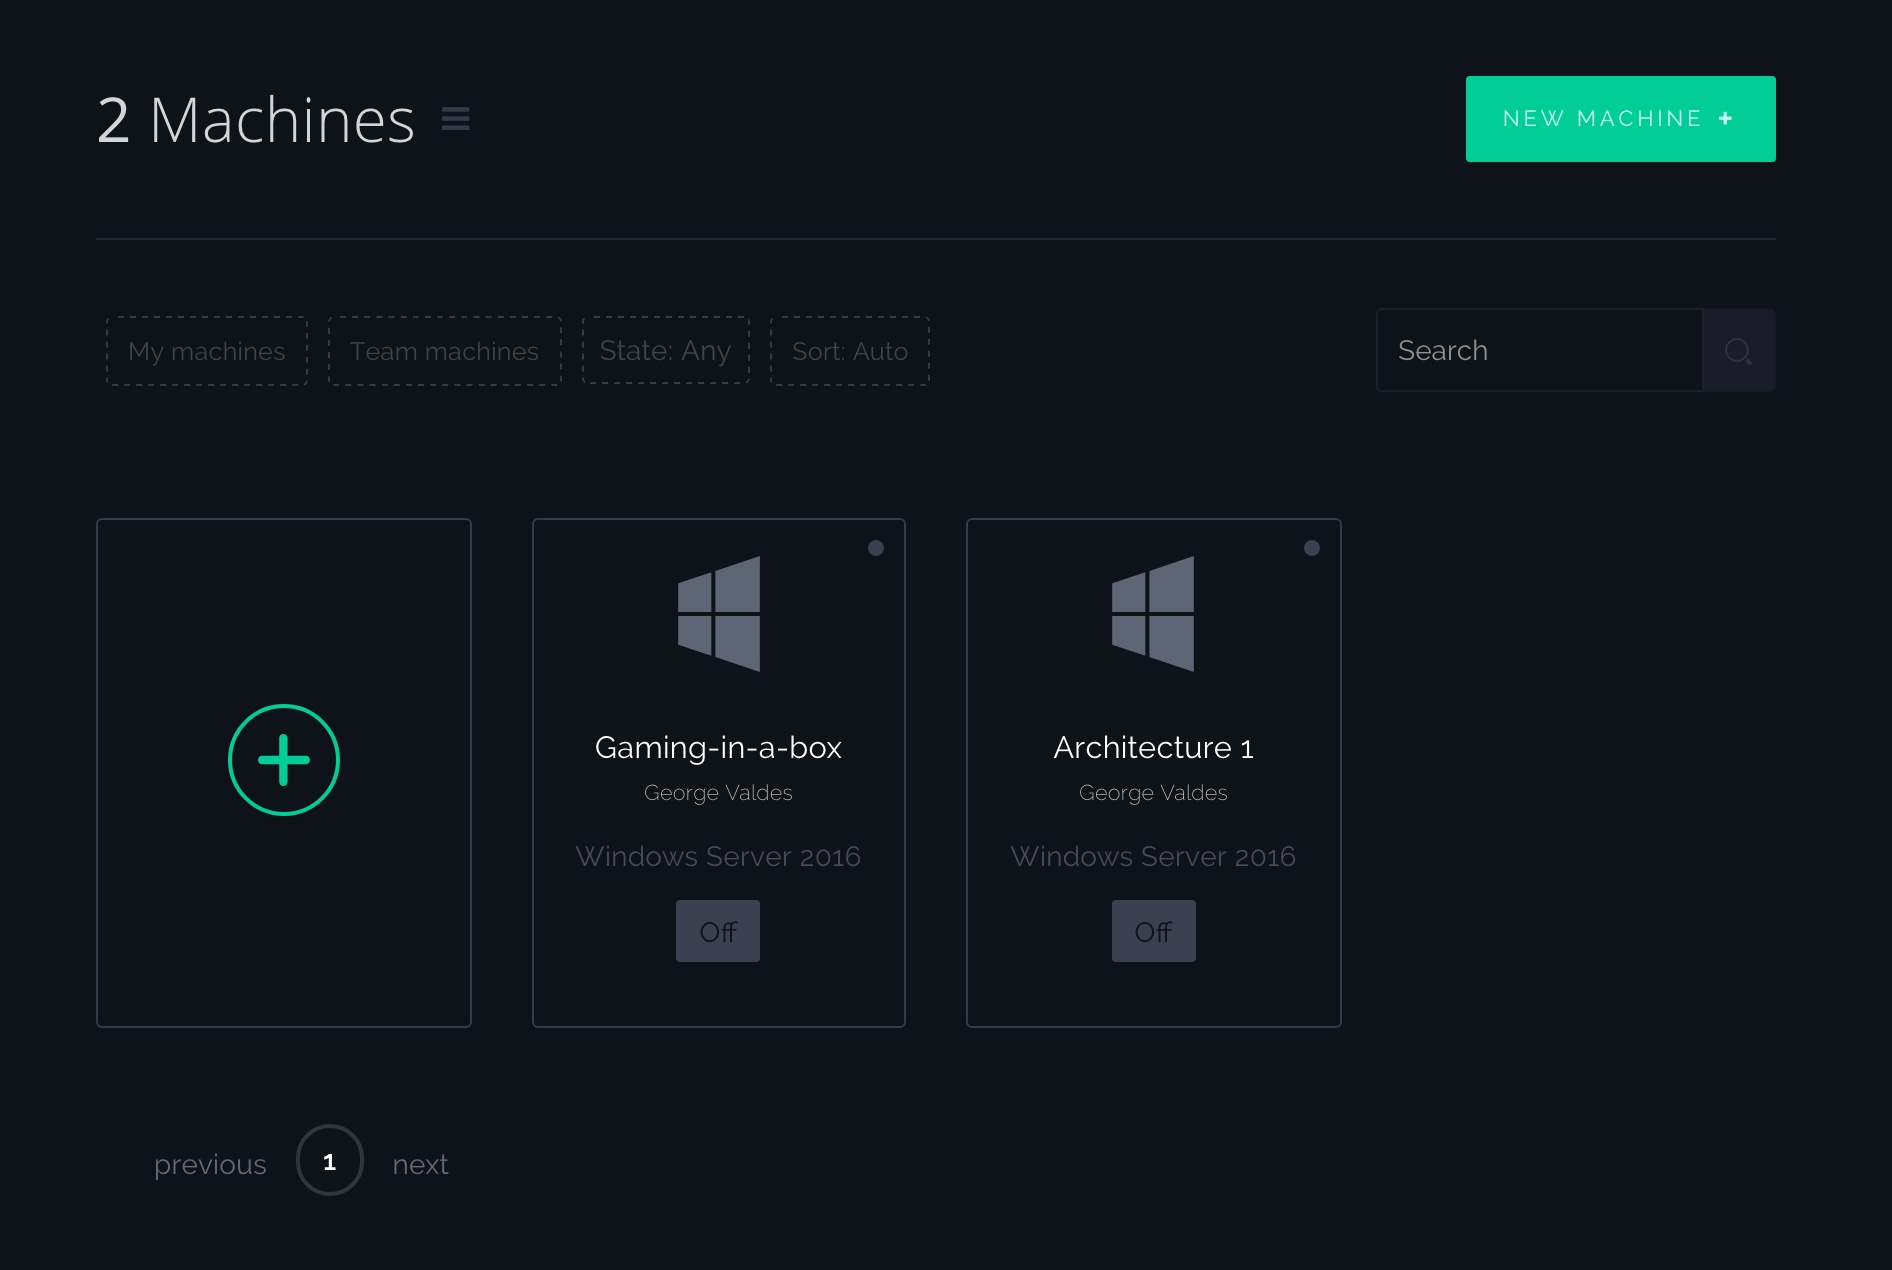The image size is (1892, 1270).
Task: Click the search magnifier icon
Action: tap(1739, 350)
